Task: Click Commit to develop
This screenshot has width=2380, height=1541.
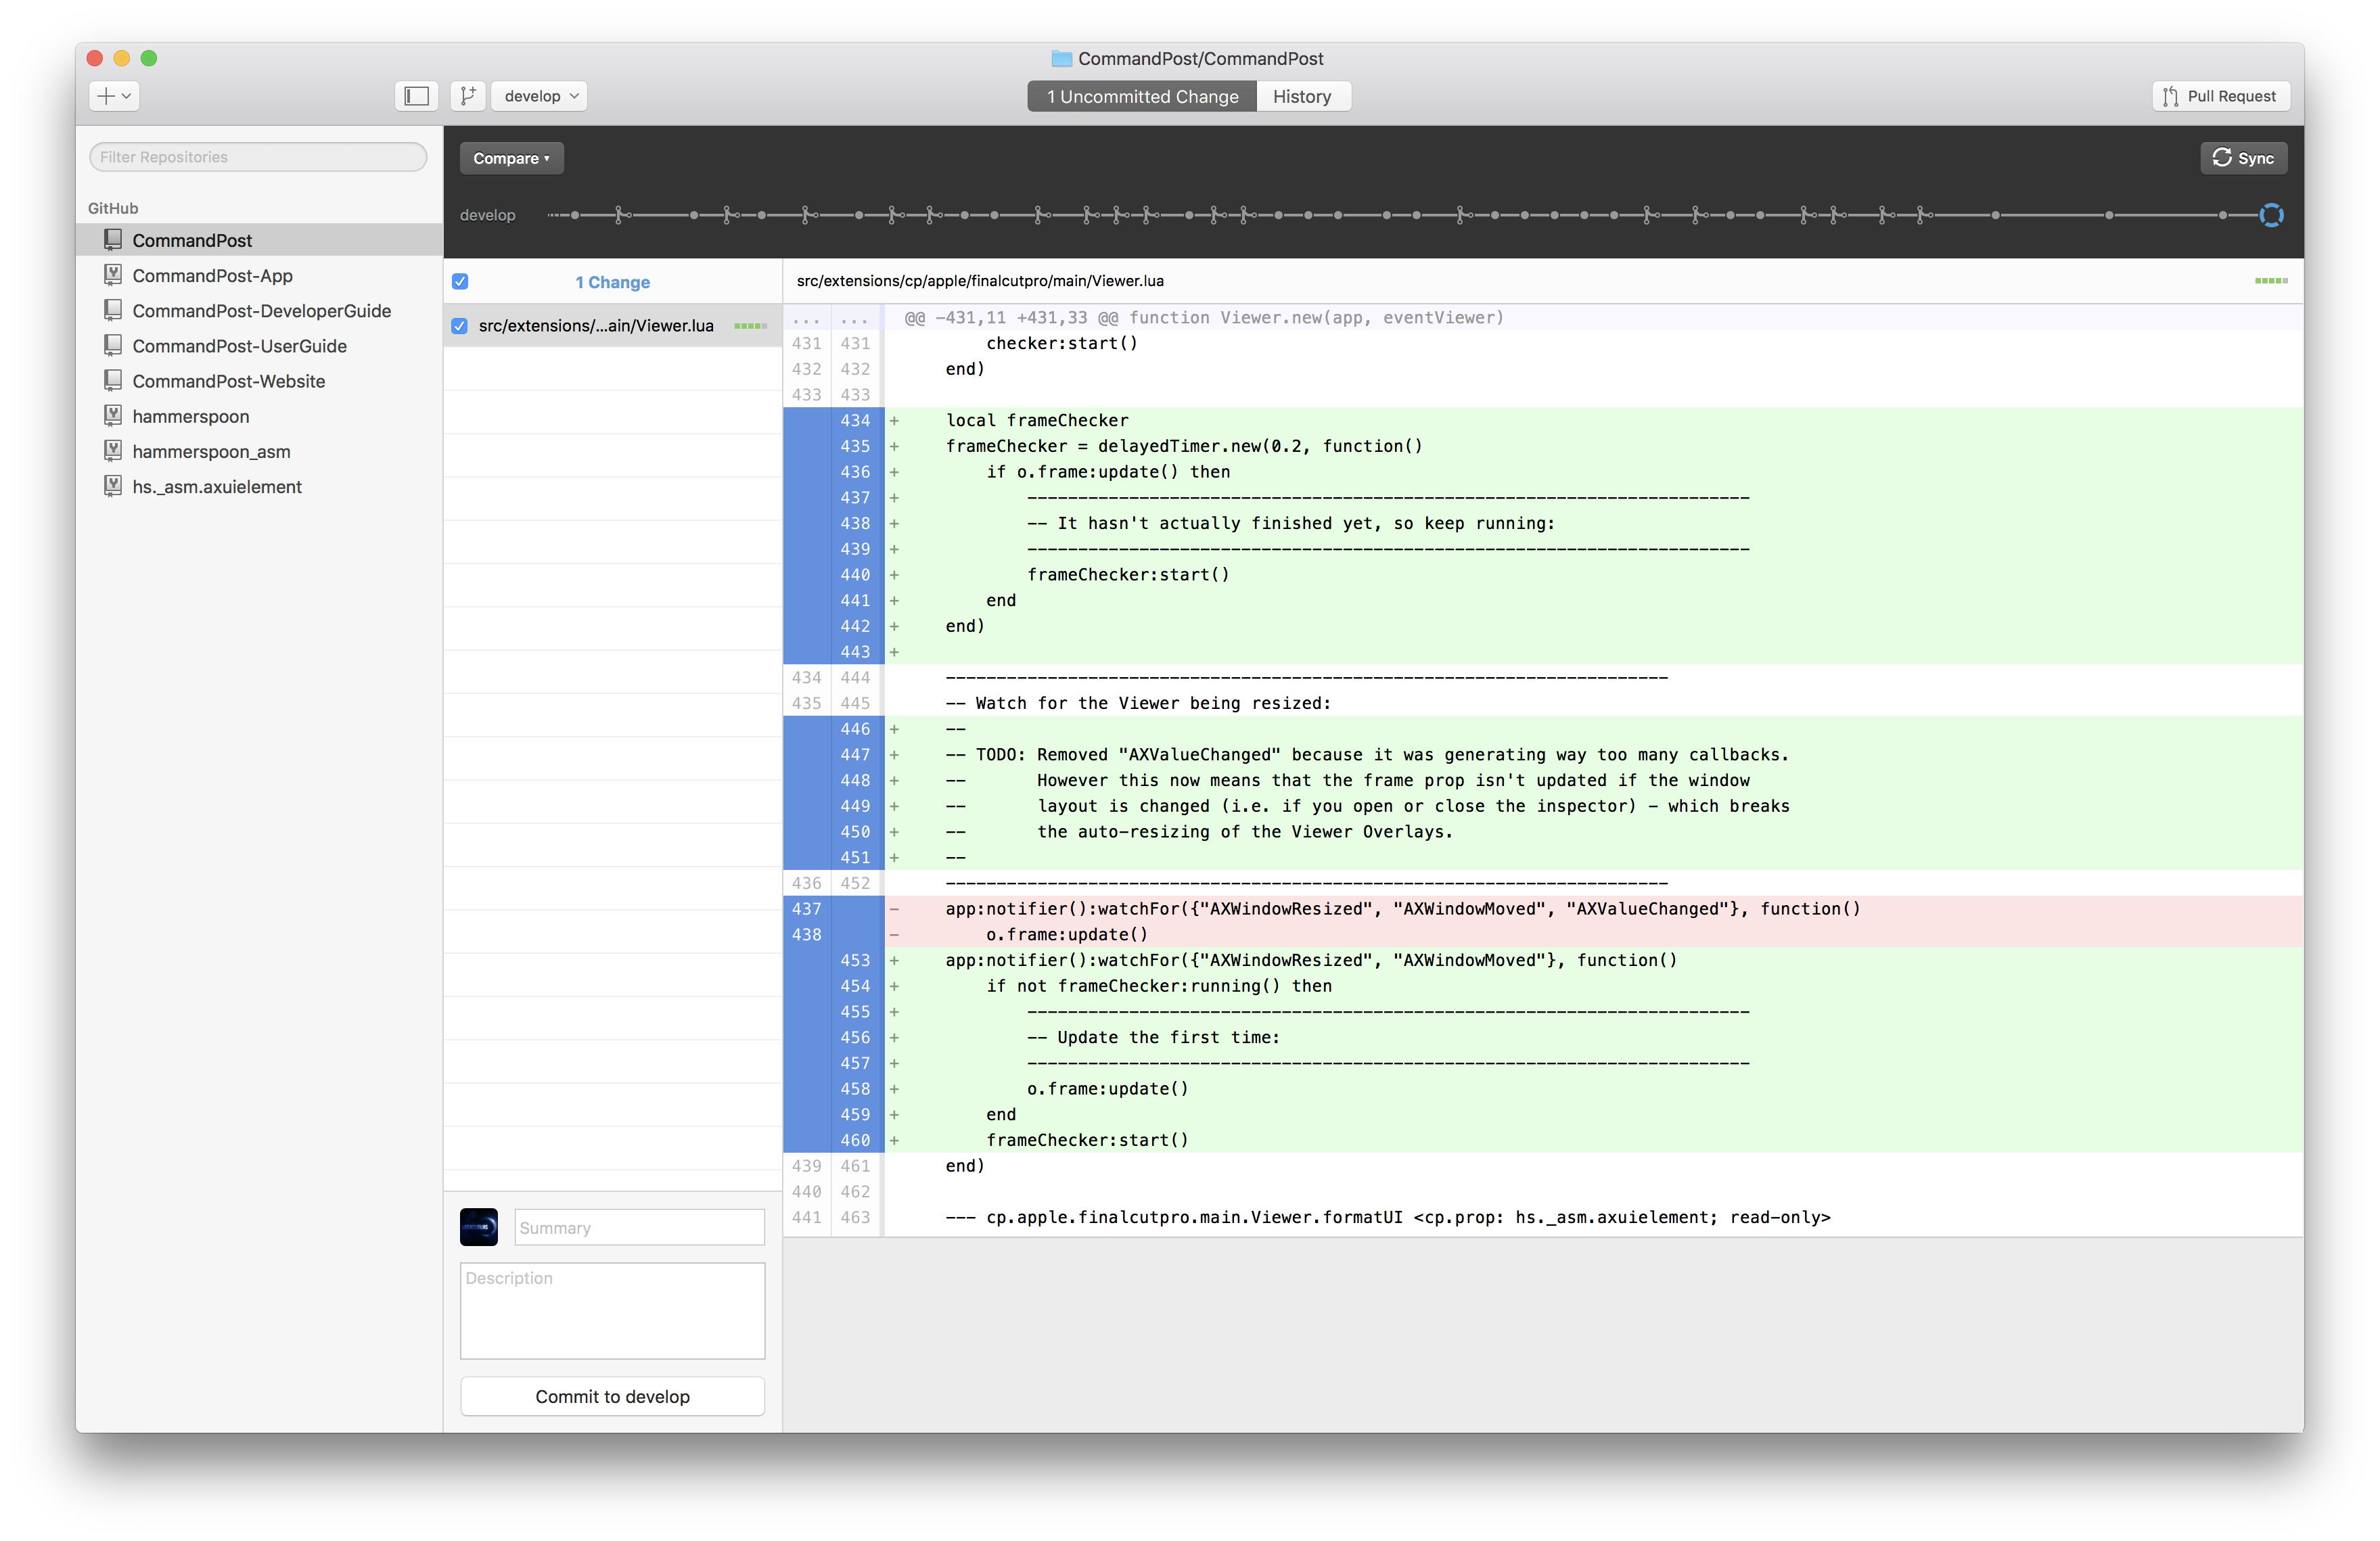Action: (x=612, y=1396)
